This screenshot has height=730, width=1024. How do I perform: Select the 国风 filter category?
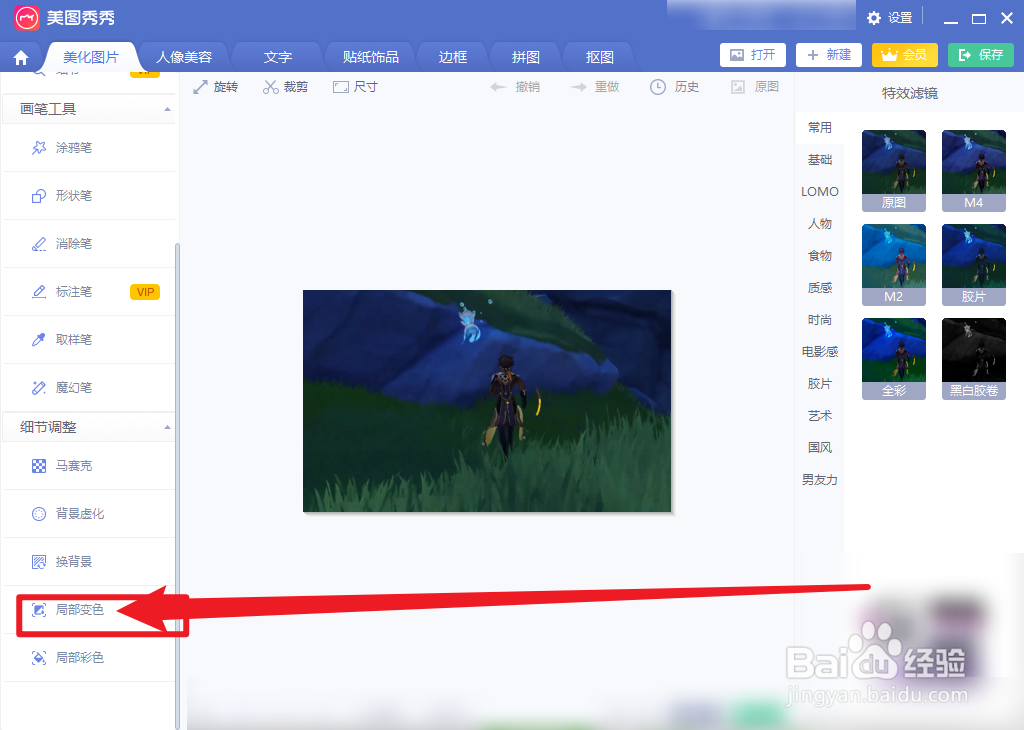[820, 448]
